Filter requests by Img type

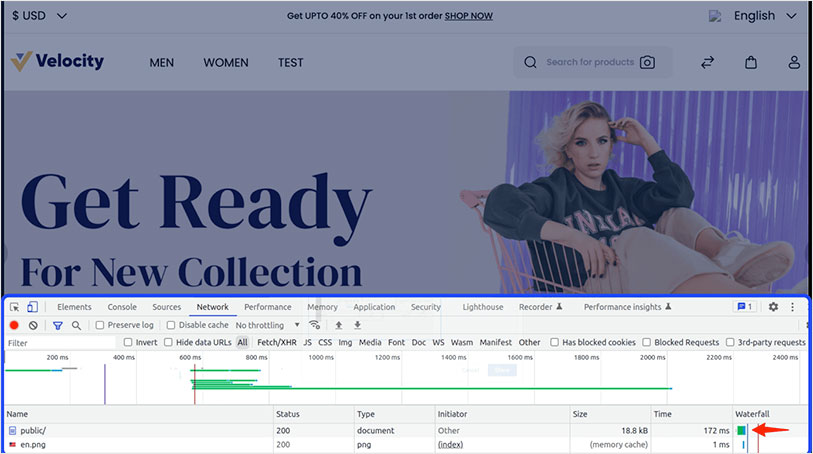pyautogui.click(x=345, y=343)
